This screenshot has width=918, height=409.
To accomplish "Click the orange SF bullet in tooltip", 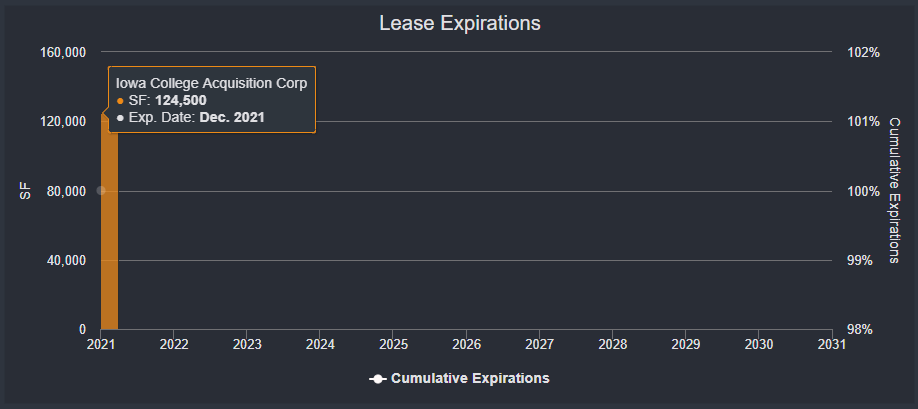I will (121, 101).
